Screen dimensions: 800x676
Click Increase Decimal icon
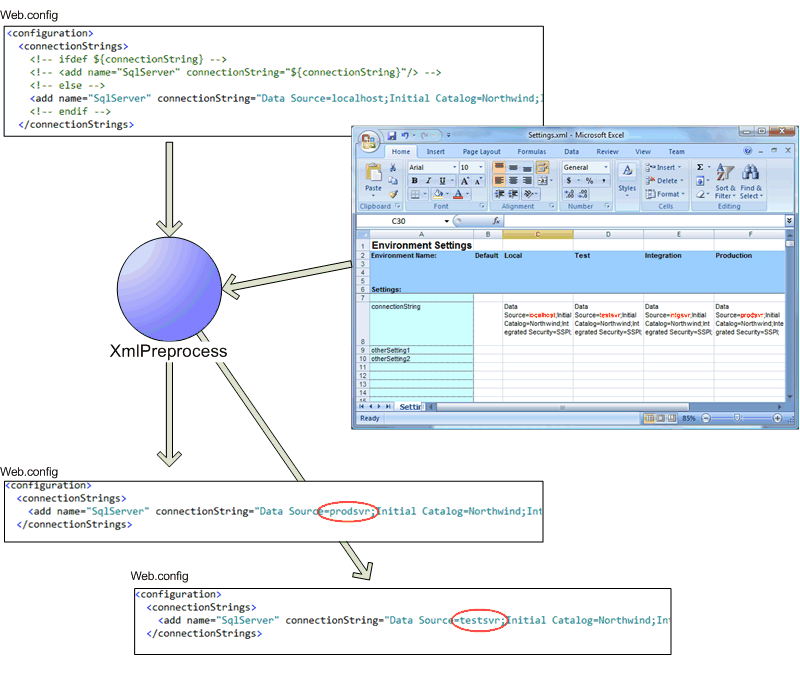pos(569,194)
